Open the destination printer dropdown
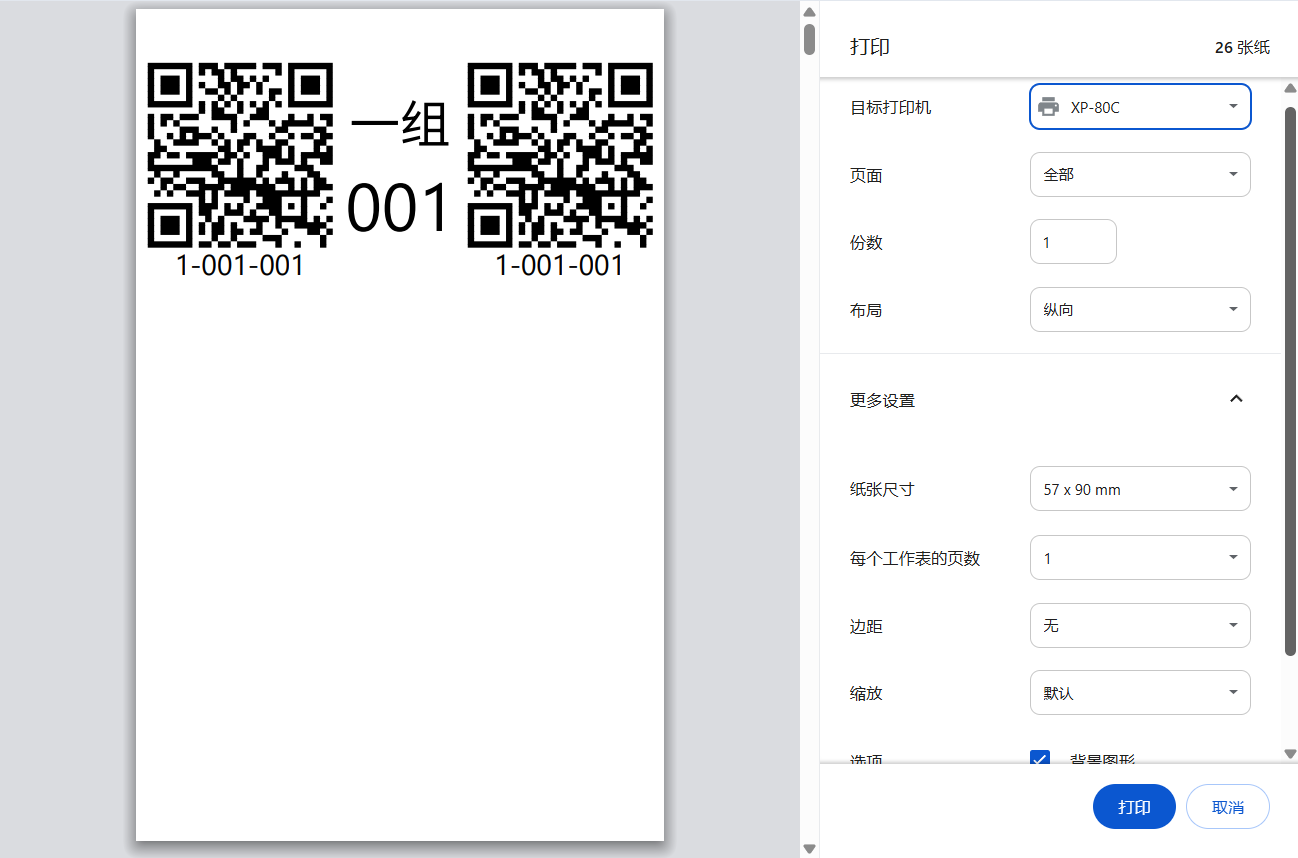This screenshot has width=1298, height=858. click(1140, 107)
